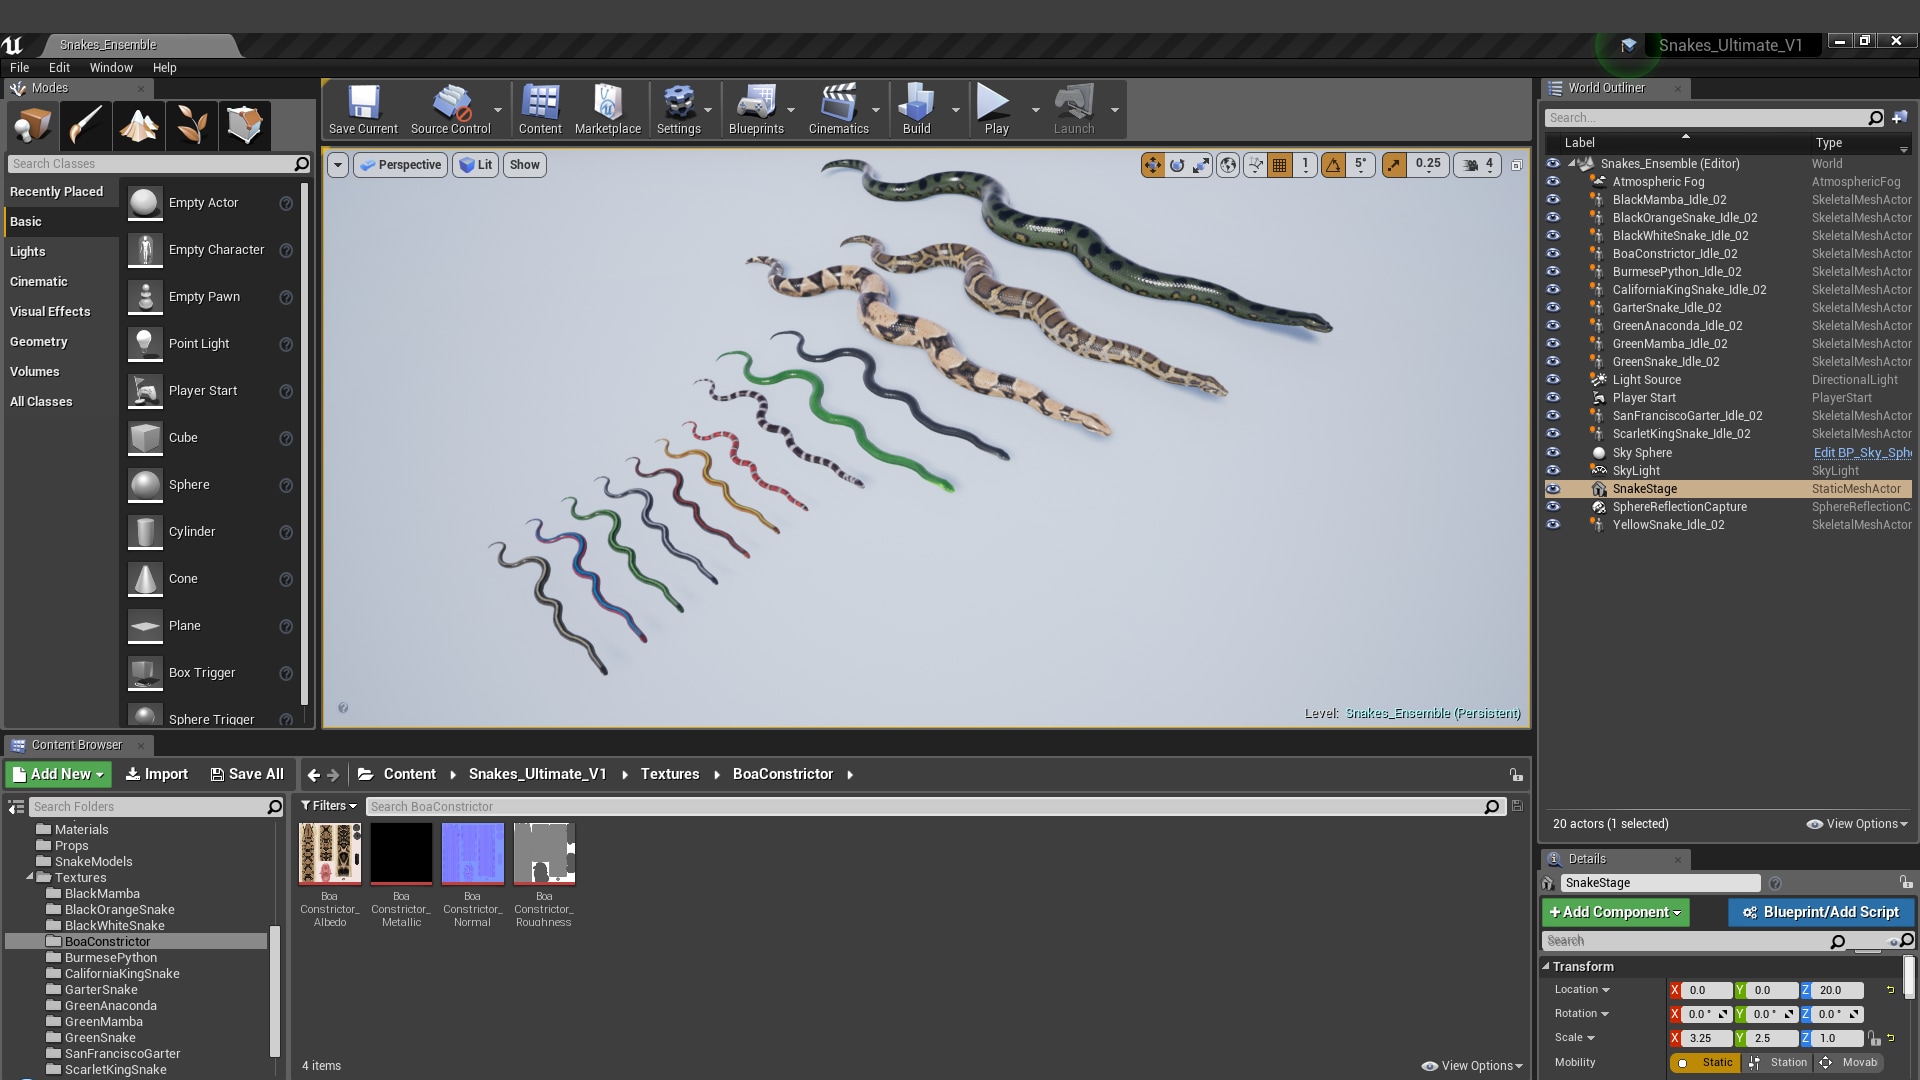Select the Paint mode brush icon
Screen dimensions: 1920x1080
pyautogui.click(x=85, y=125)
